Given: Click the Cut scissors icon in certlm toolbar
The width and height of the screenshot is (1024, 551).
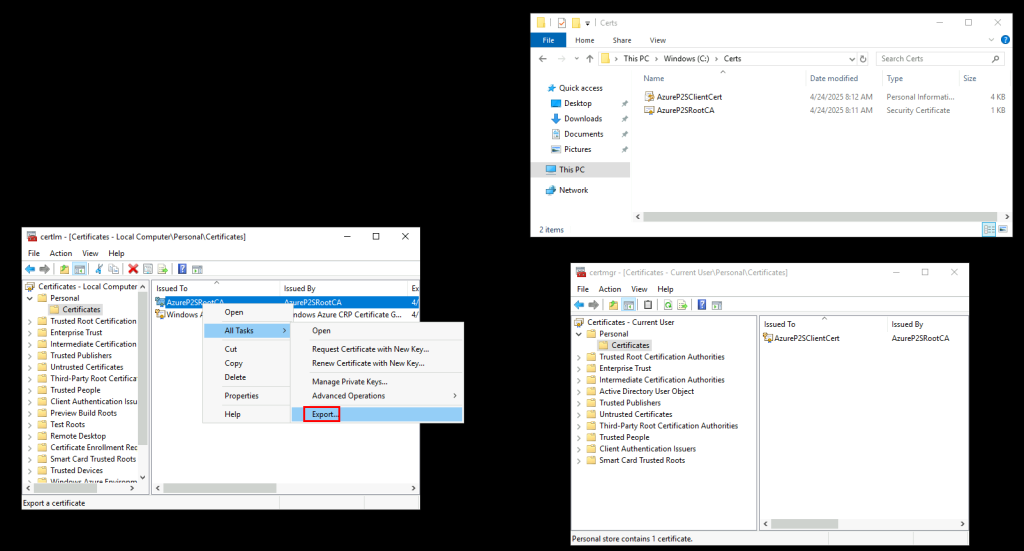Looking at the screenshot, I should pos(100,269).
